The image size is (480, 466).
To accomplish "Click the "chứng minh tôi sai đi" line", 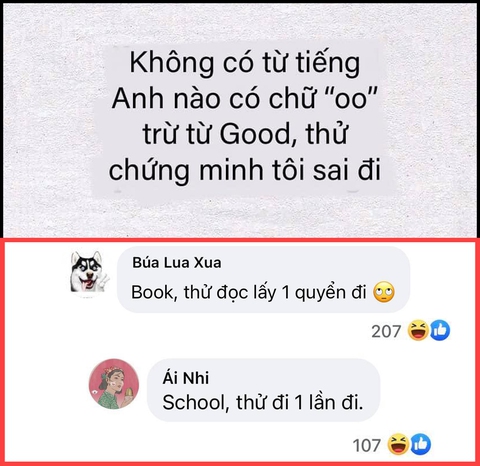I will [x=245, y=170].
